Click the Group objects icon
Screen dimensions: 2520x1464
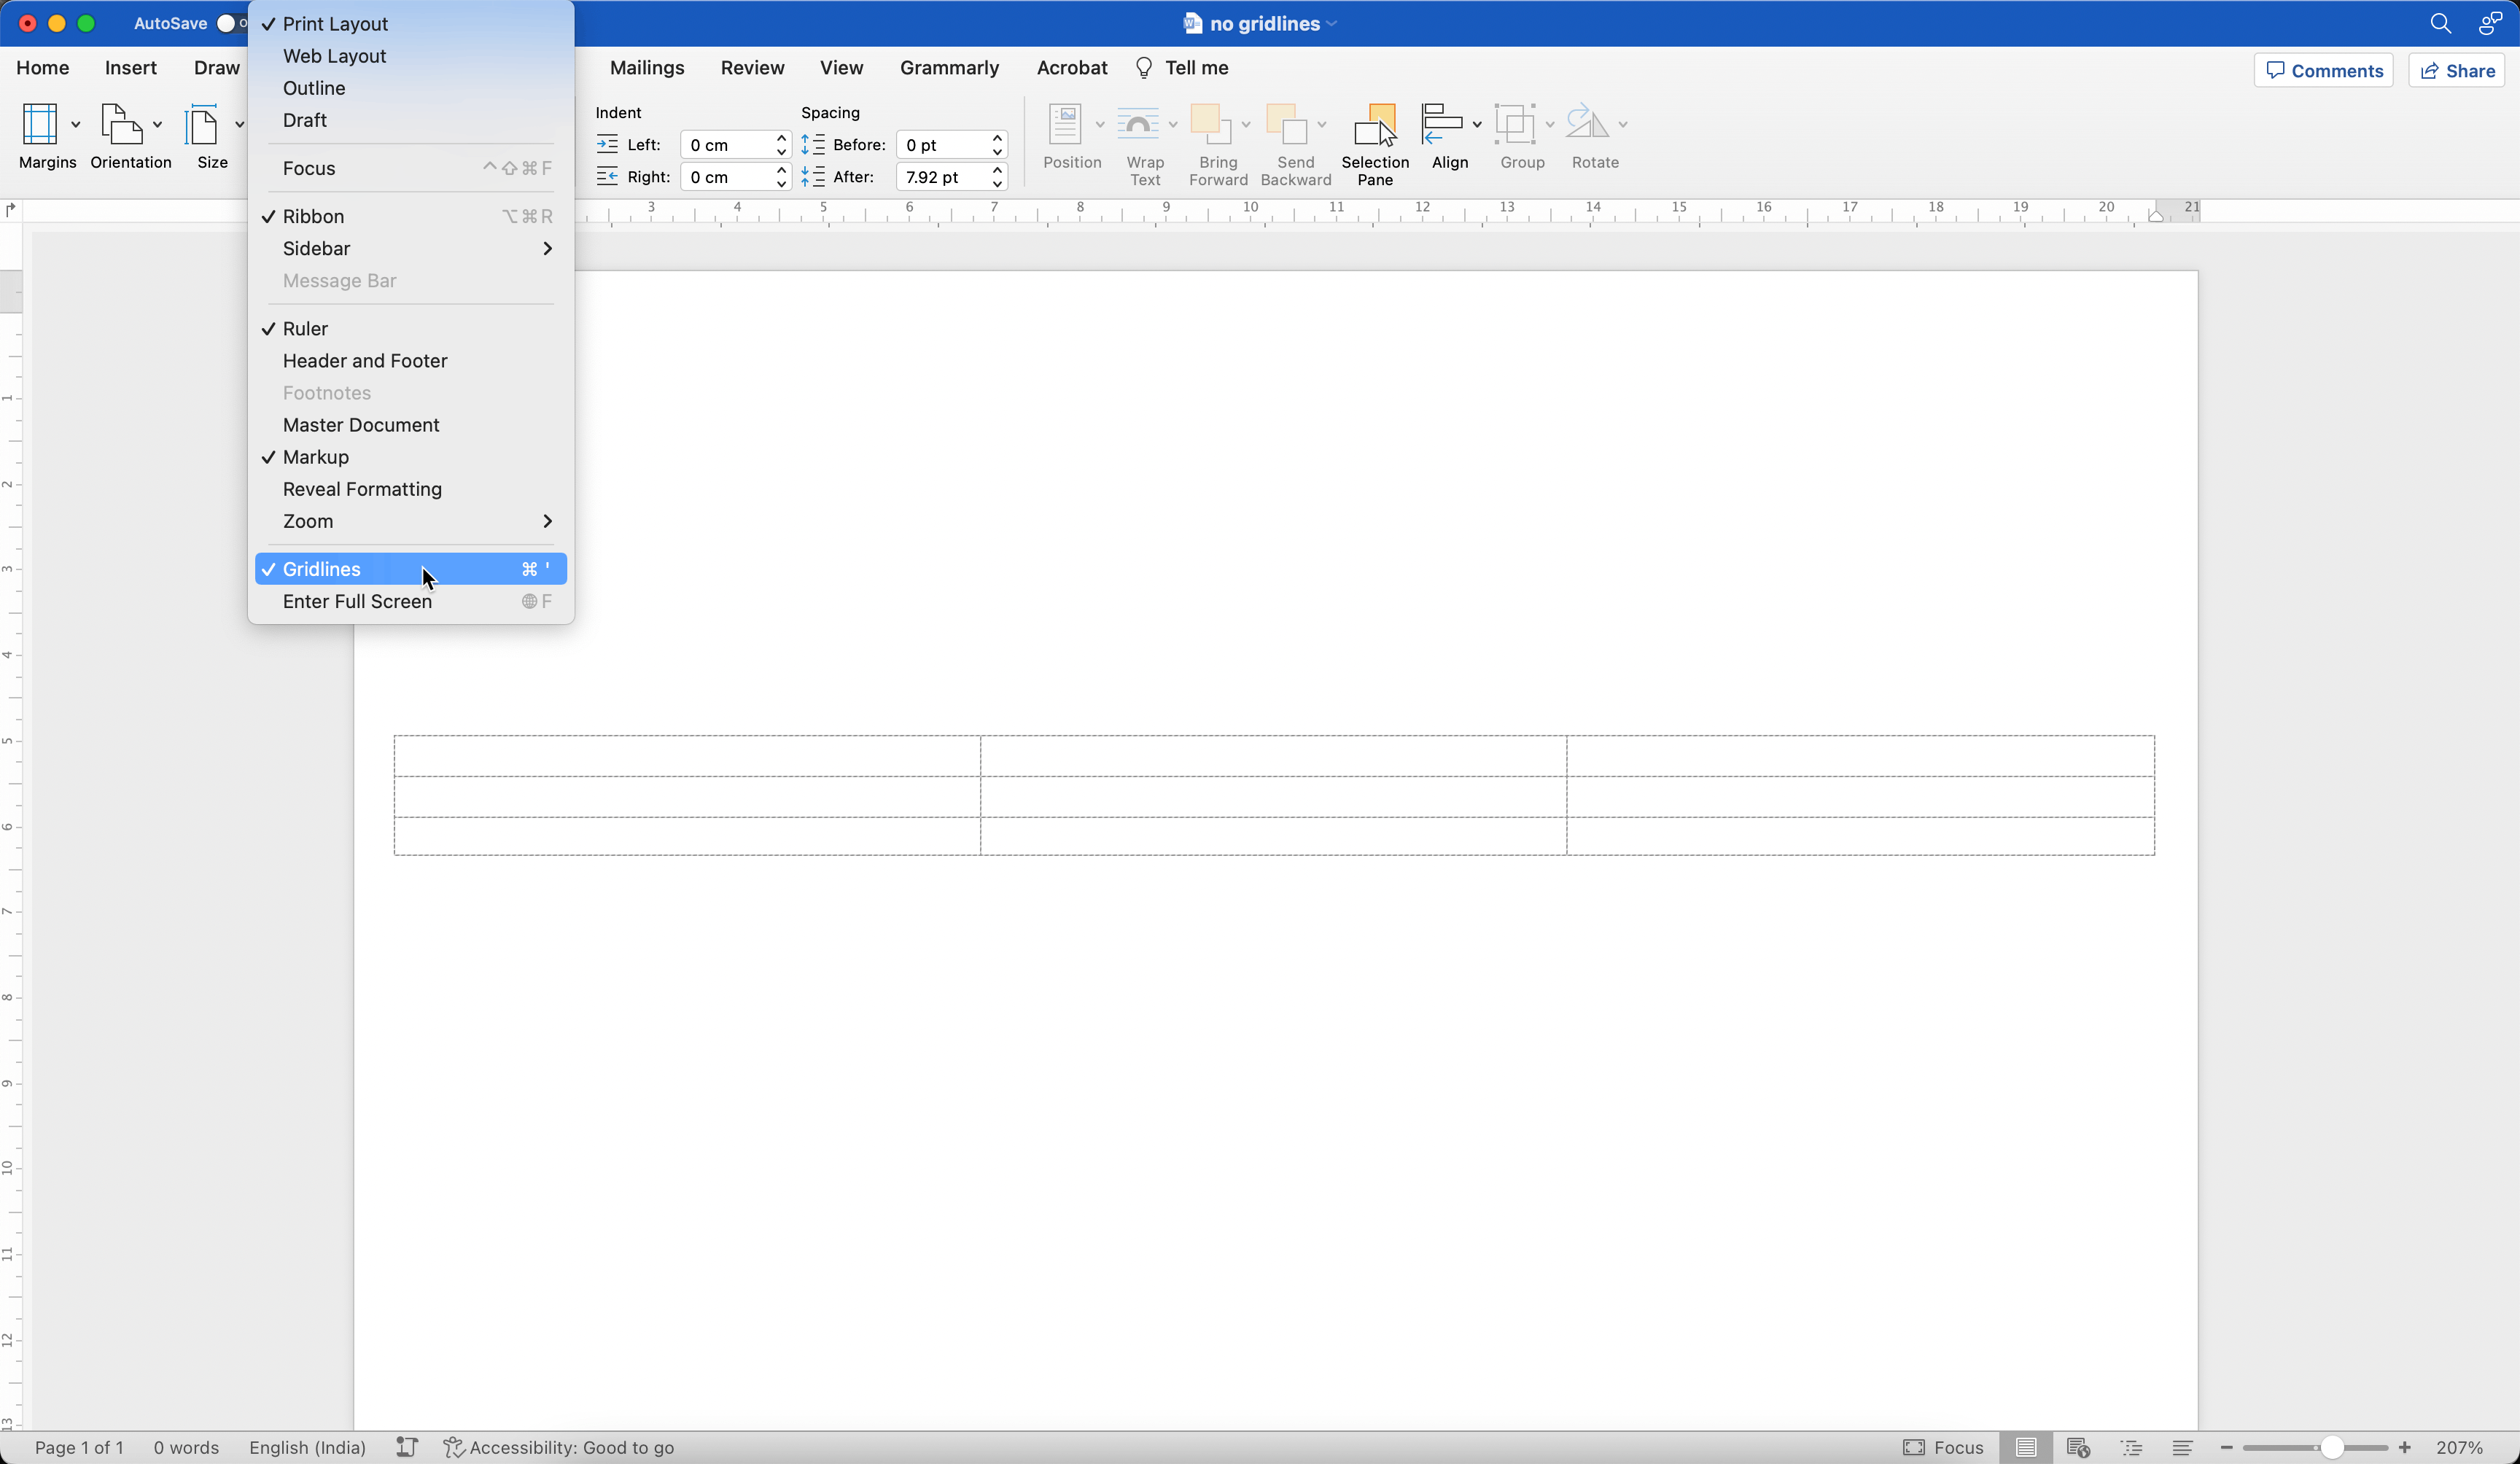point(1515,125)
